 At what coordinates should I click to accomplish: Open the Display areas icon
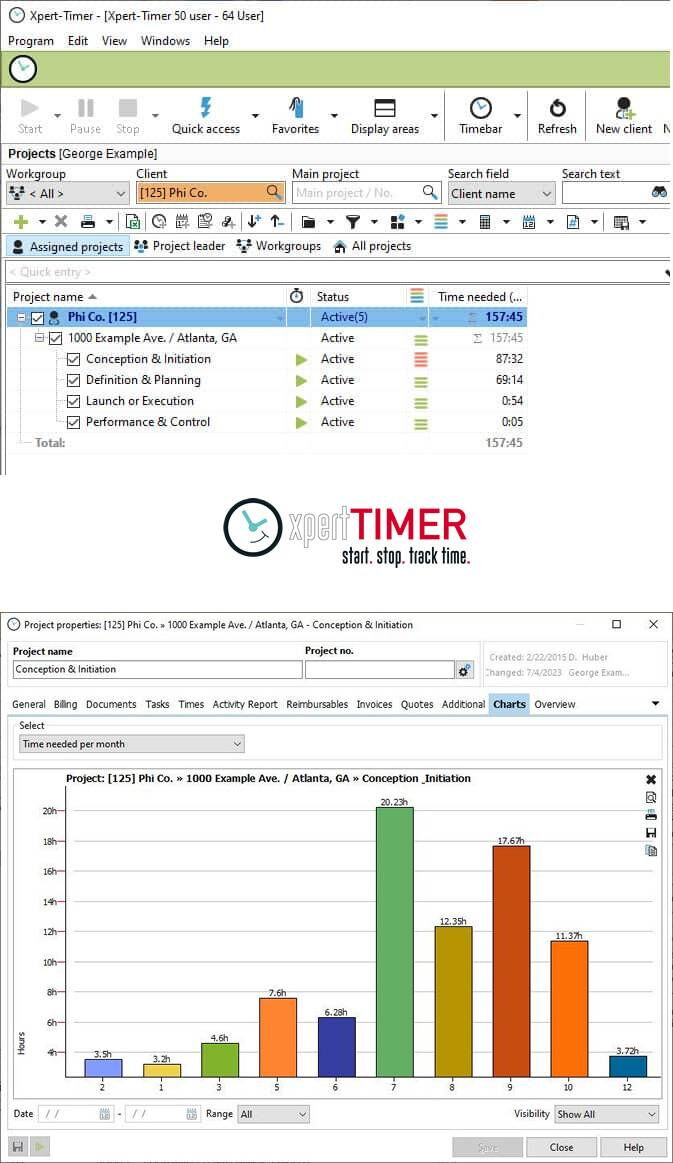click(384, 108)
